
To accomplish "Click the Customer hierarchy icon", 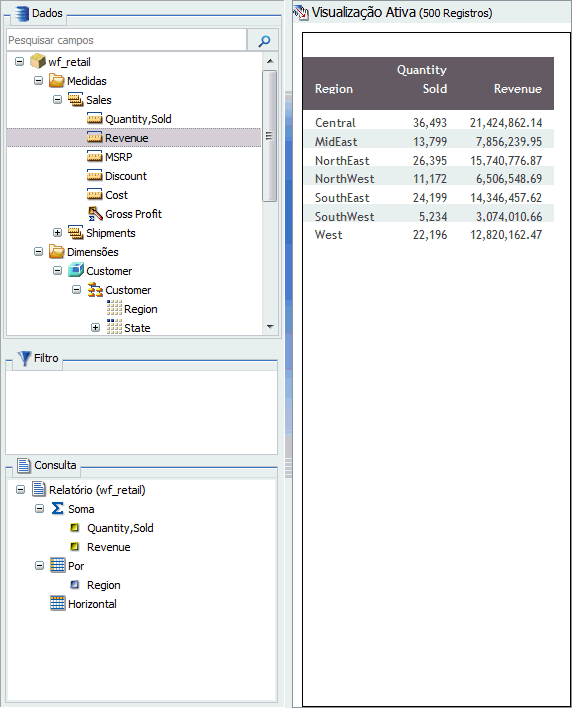I will point(95,290).
